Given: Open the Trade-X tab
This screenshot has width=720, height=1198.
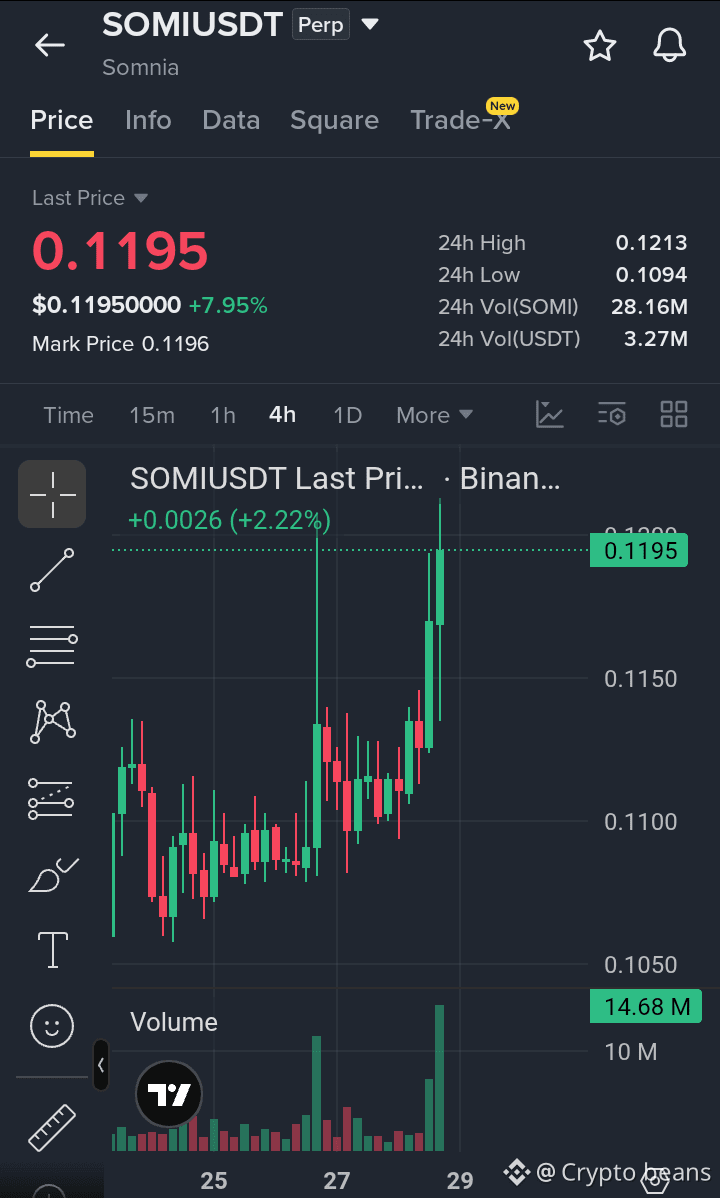Looking at the screenshot, I should tap(460, 120).
